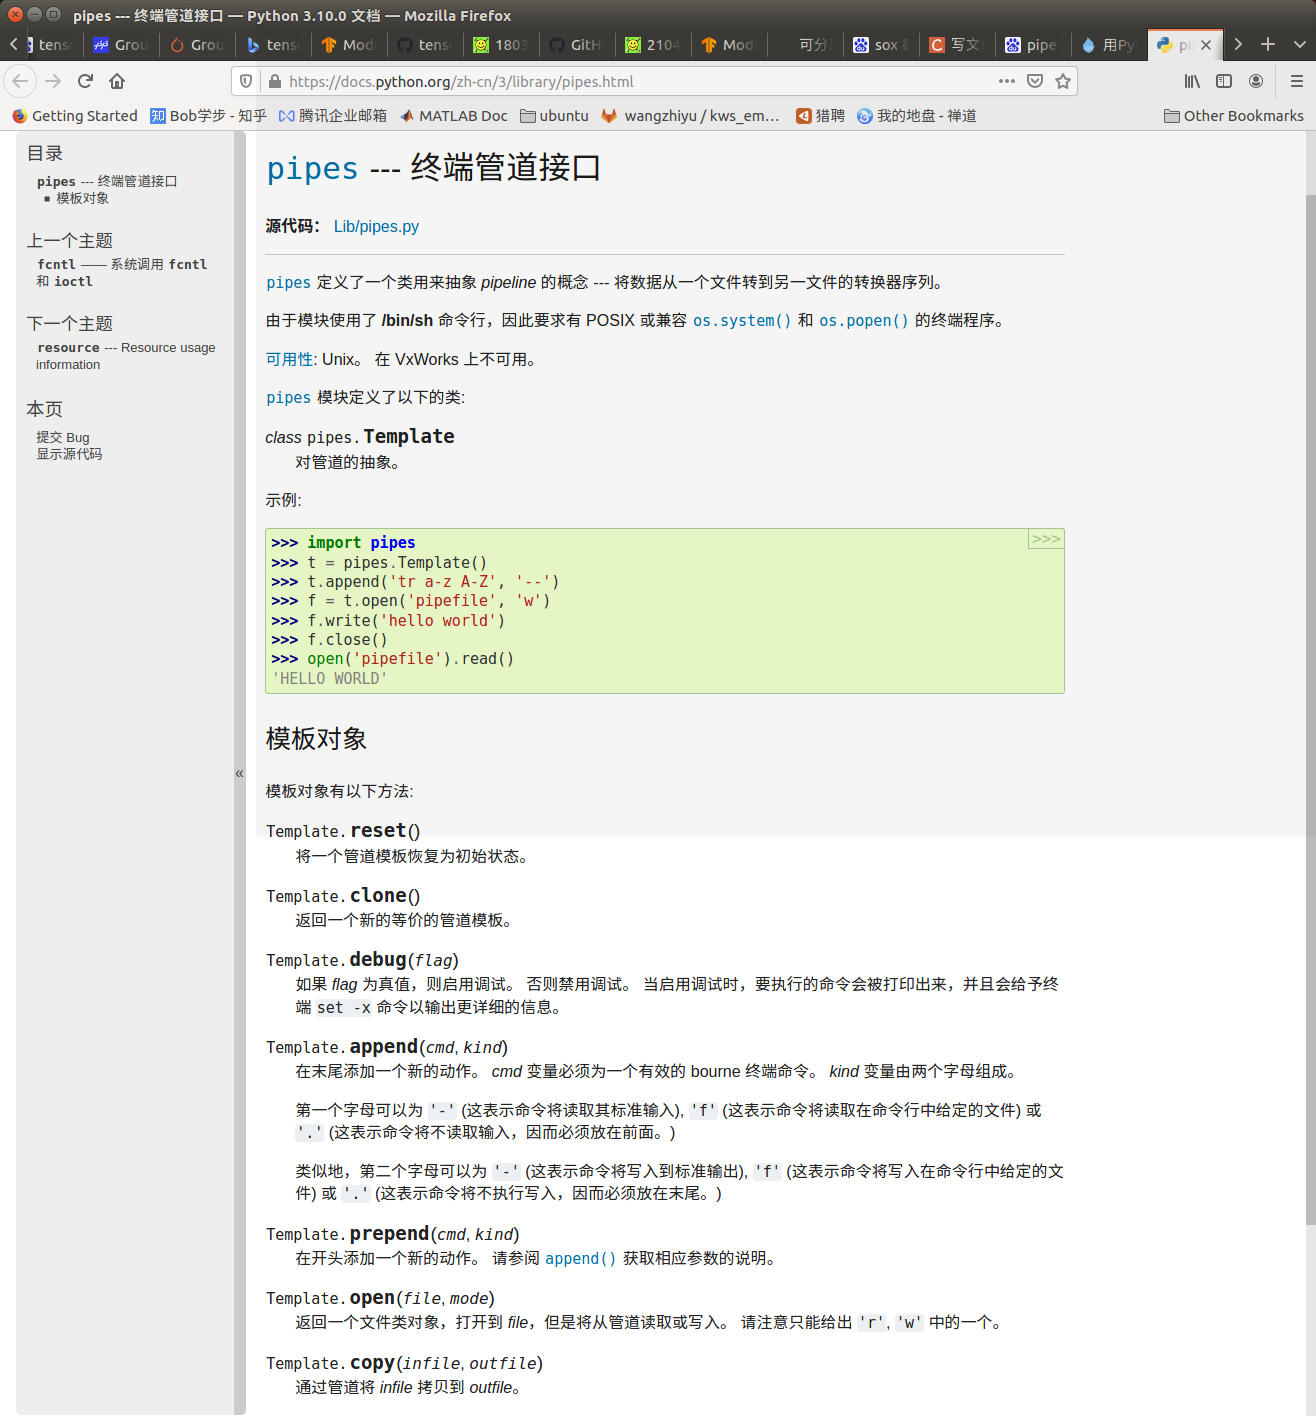The image size is (1316, 1416).
Task: Hide the >>> prompts in the code example
Action: pos(1045,538)
